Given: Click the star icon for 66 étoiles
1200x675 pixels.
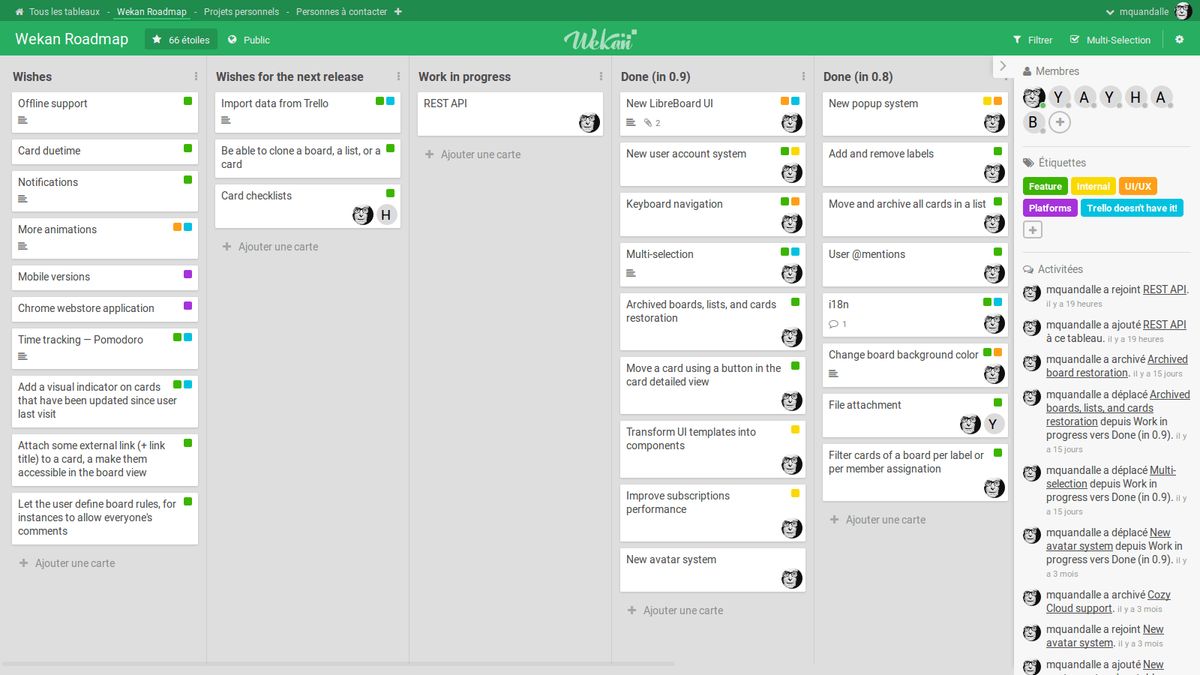Looking at the screenshot, I should coord(156,40).
